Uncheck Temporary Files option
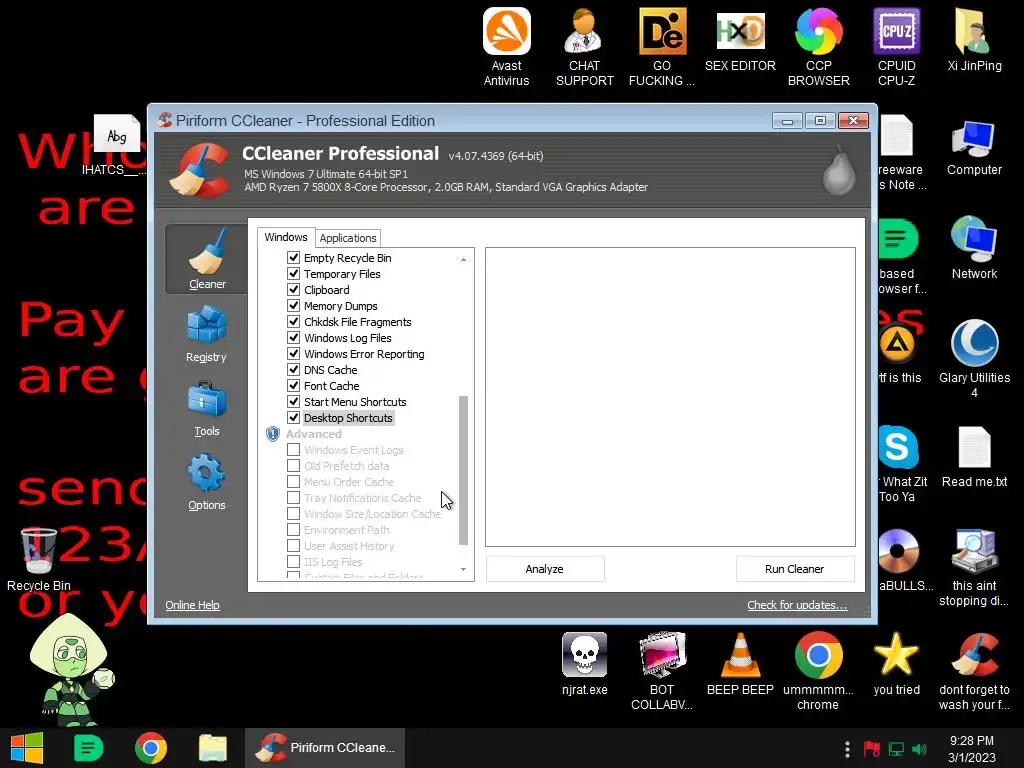 (293, 274)
